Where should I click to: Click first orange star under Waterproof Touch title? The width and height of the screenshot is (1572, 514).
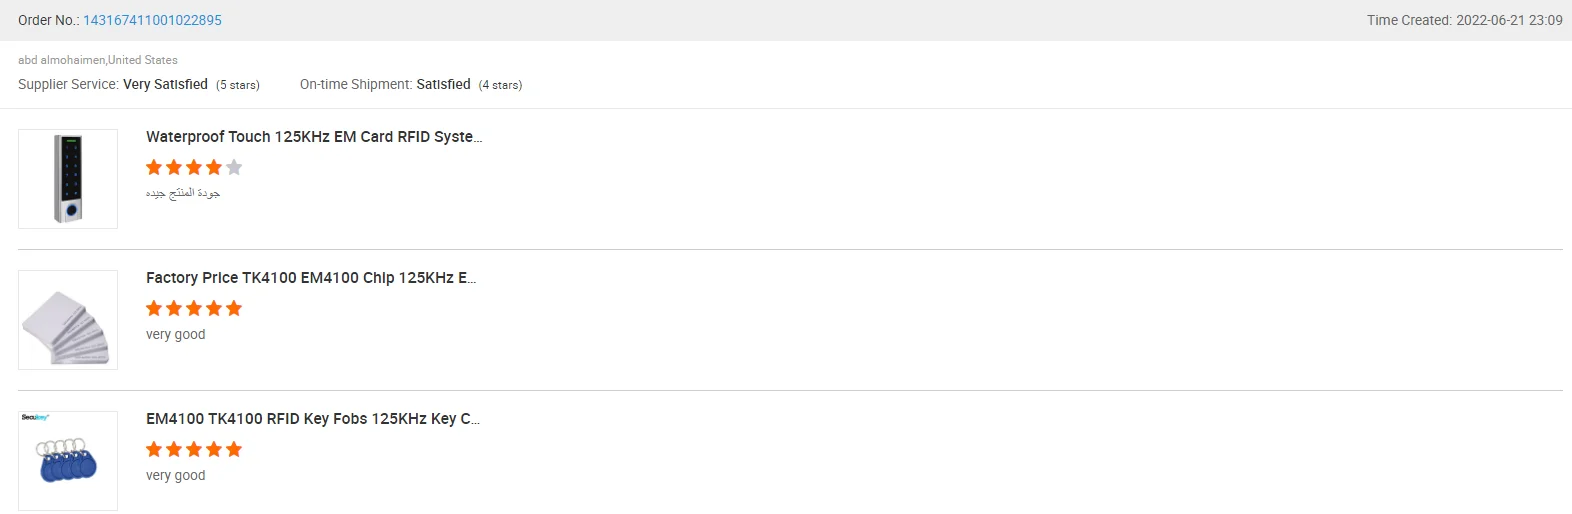[154, 167]
